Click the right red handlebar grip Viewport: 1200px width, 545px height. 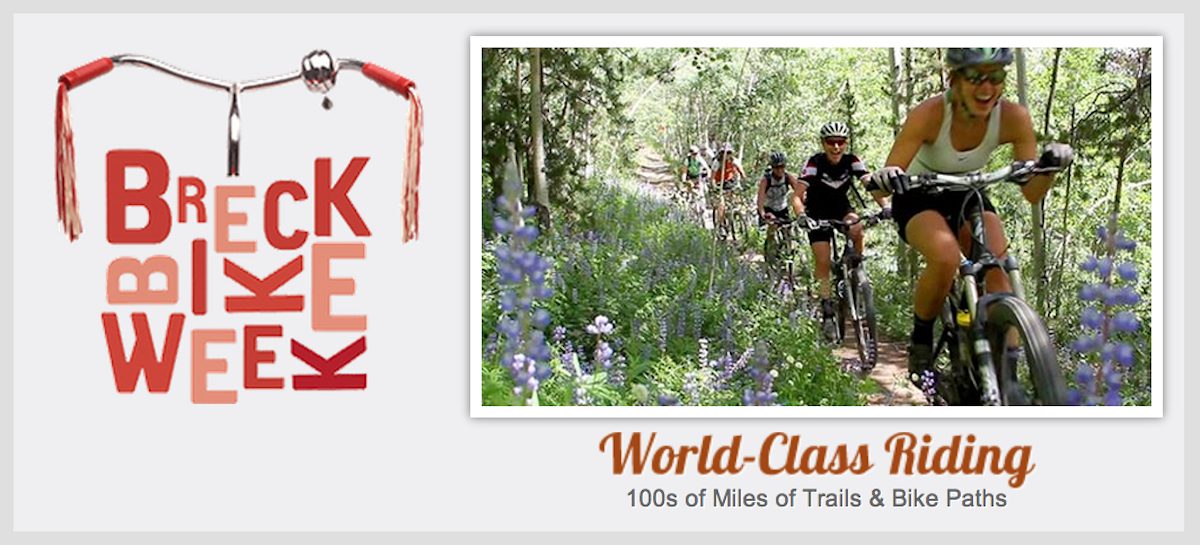[x=388, y=79]
